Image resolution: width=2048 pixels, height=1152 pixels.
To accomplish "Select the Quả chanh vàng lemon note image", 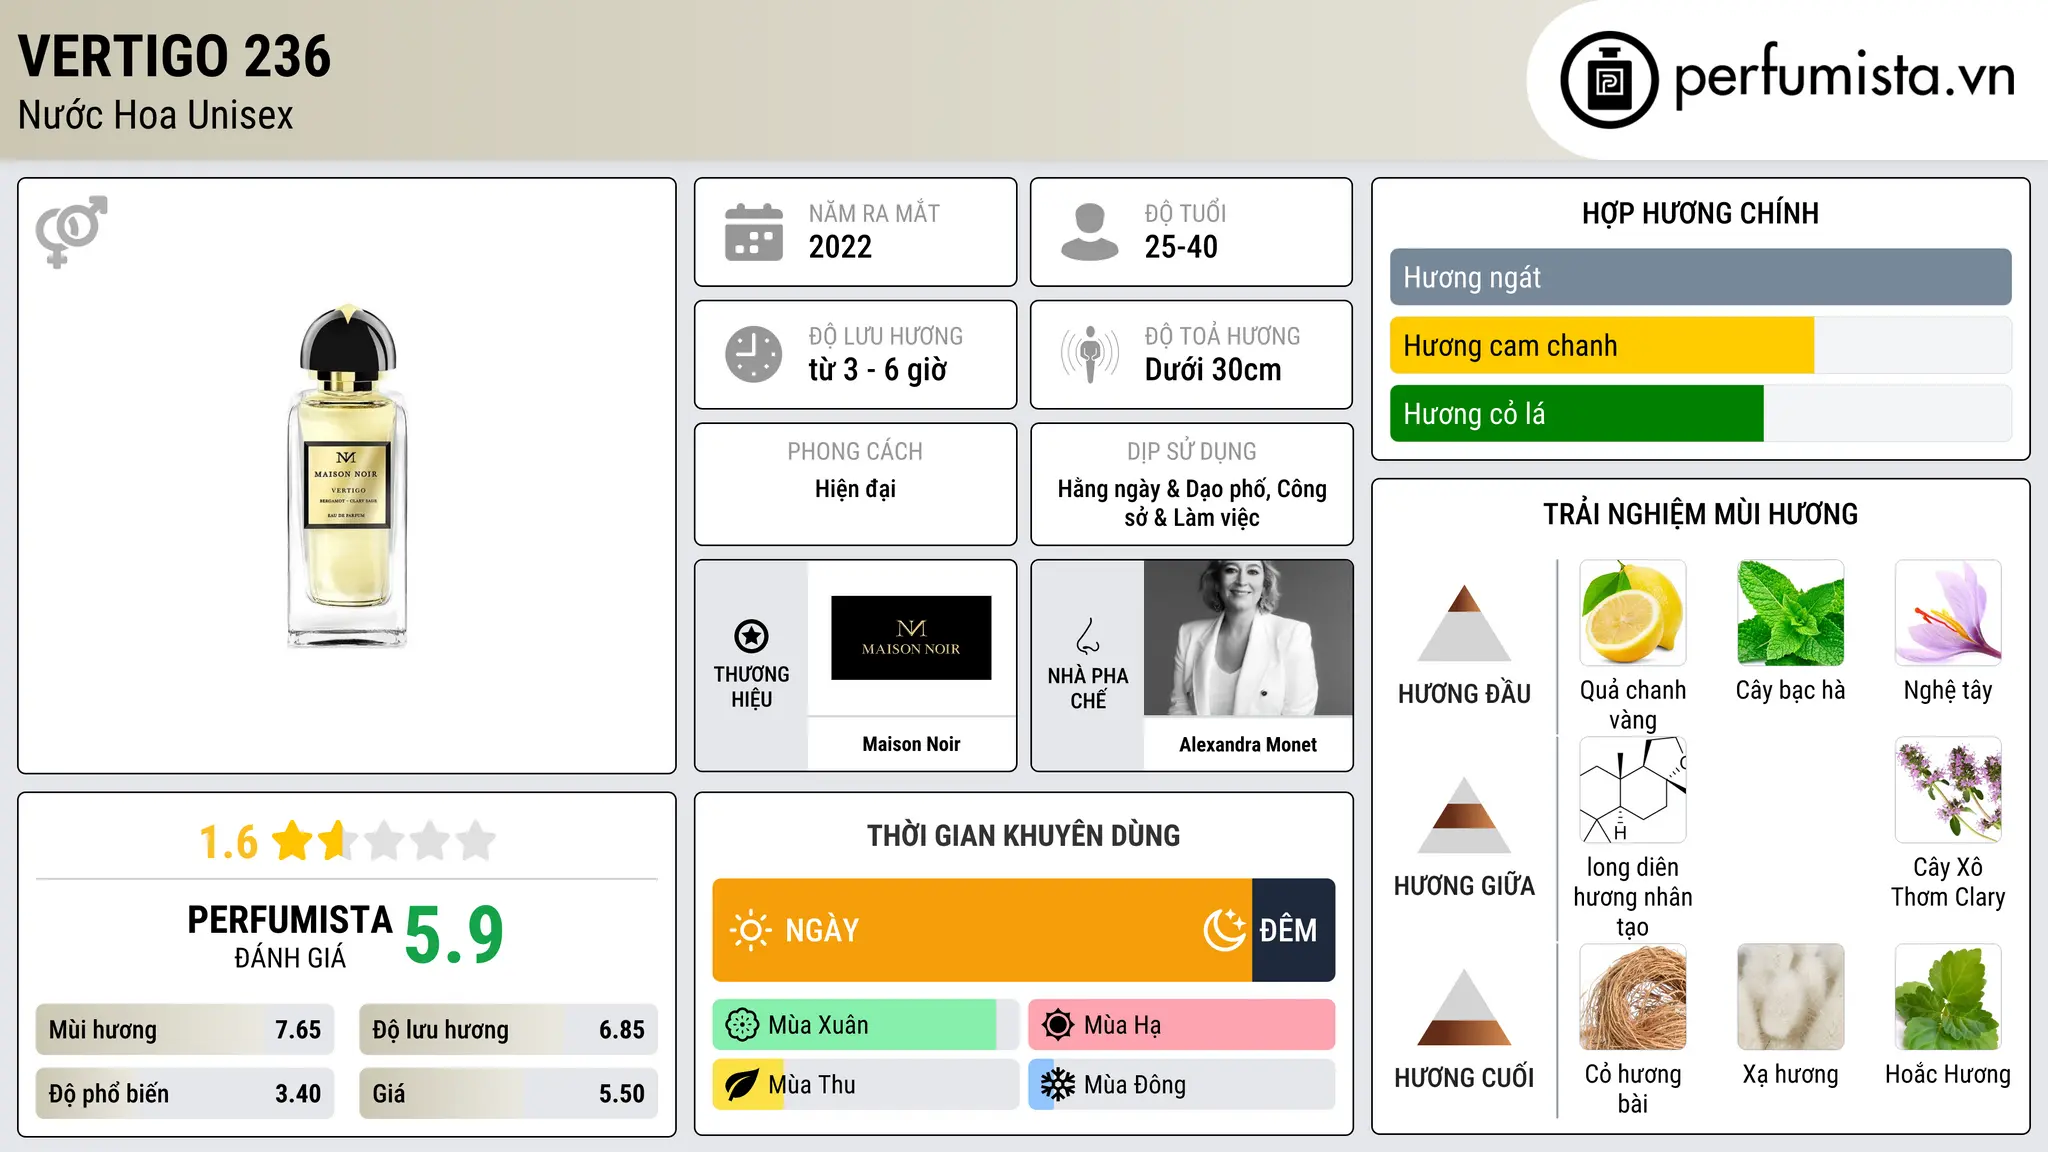I will click(x=1633, y=613).
